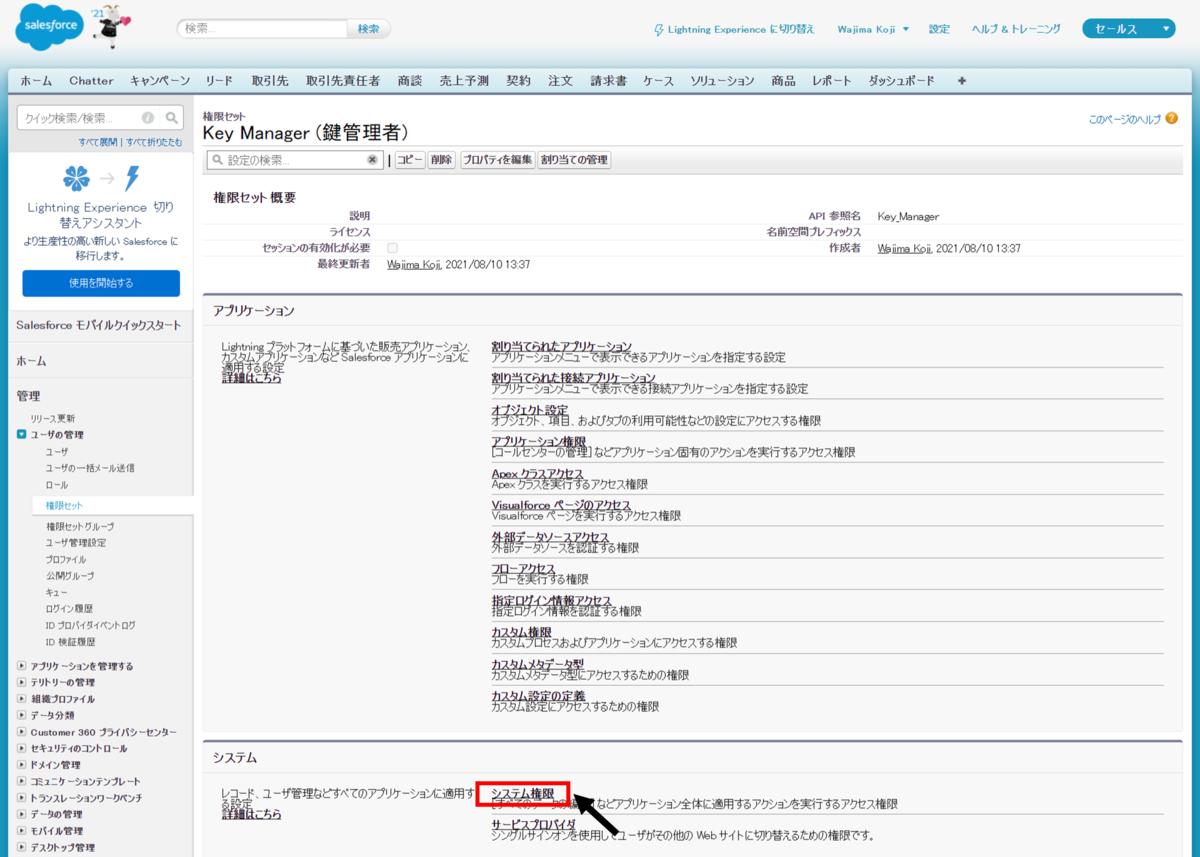The width and height of the screenshot is (1200, 857).
Task: Select 公開グループ in sidebar
Action: 70,575
